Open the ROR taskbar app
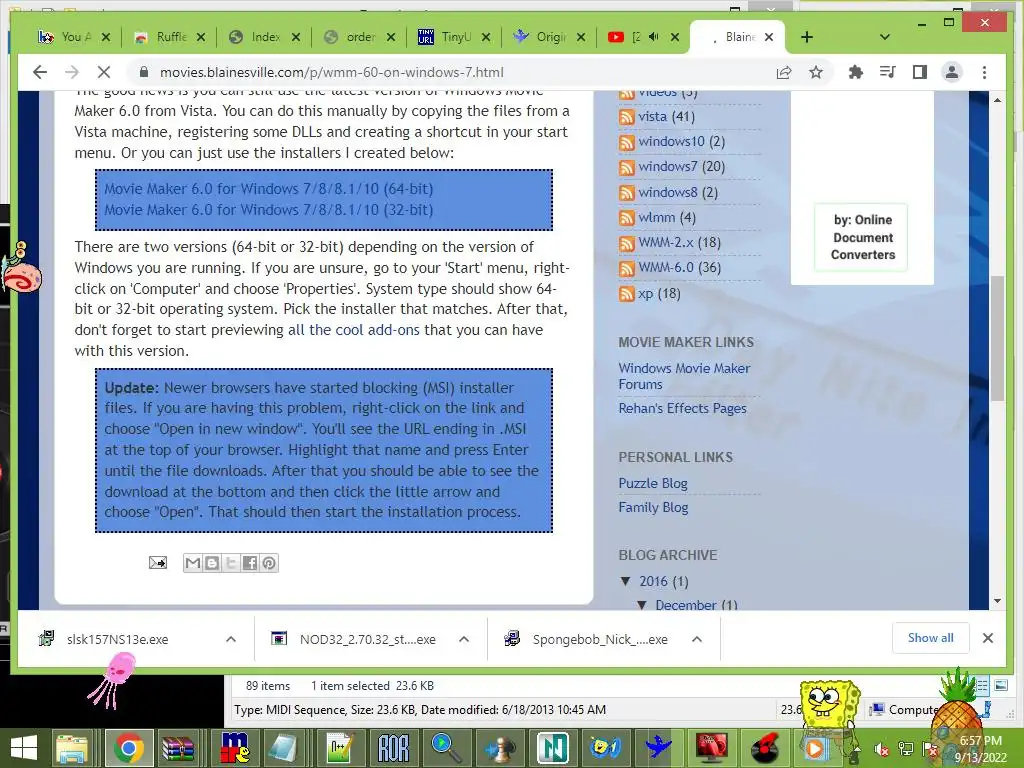The height and width of the screenshot is (768, 1024). pos(393,748)
